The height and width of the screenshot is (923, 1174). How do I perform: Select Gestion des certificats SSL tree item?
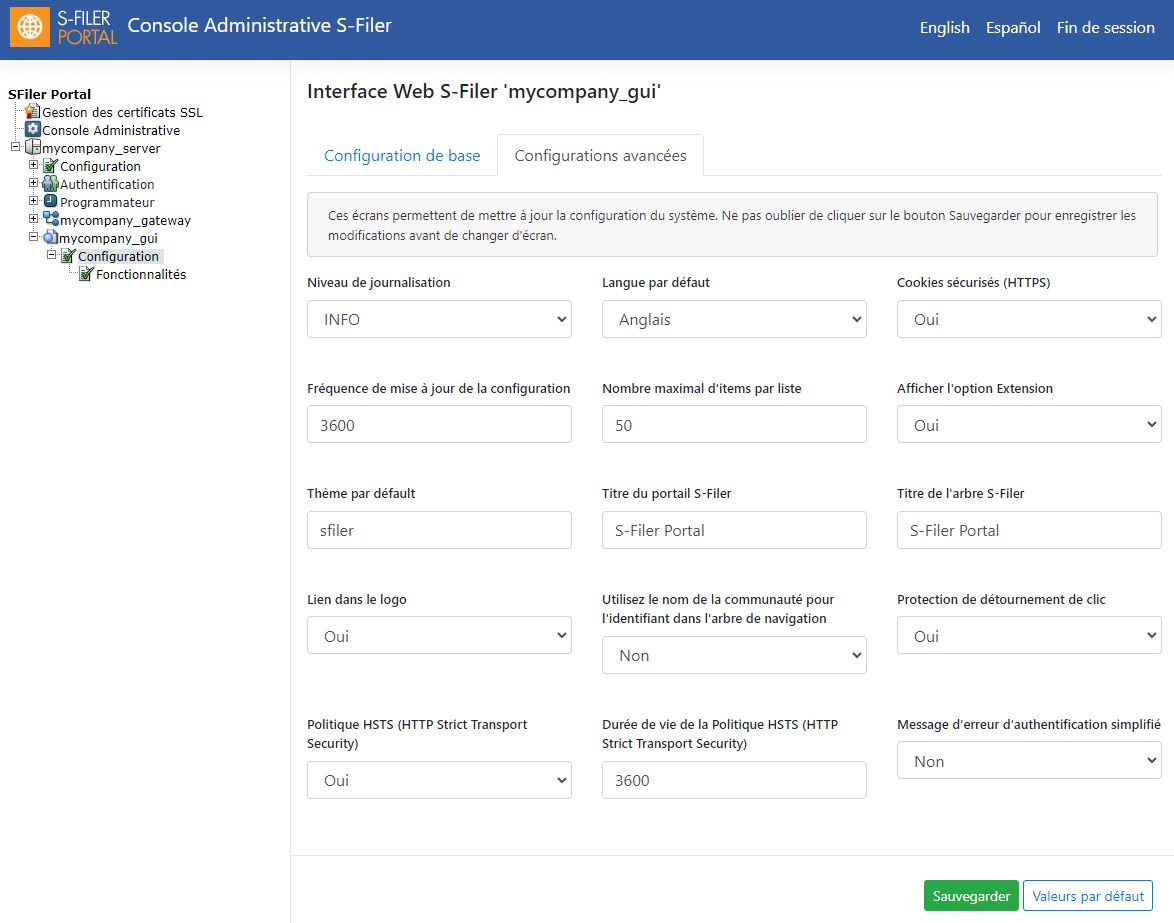pos(122,112)
